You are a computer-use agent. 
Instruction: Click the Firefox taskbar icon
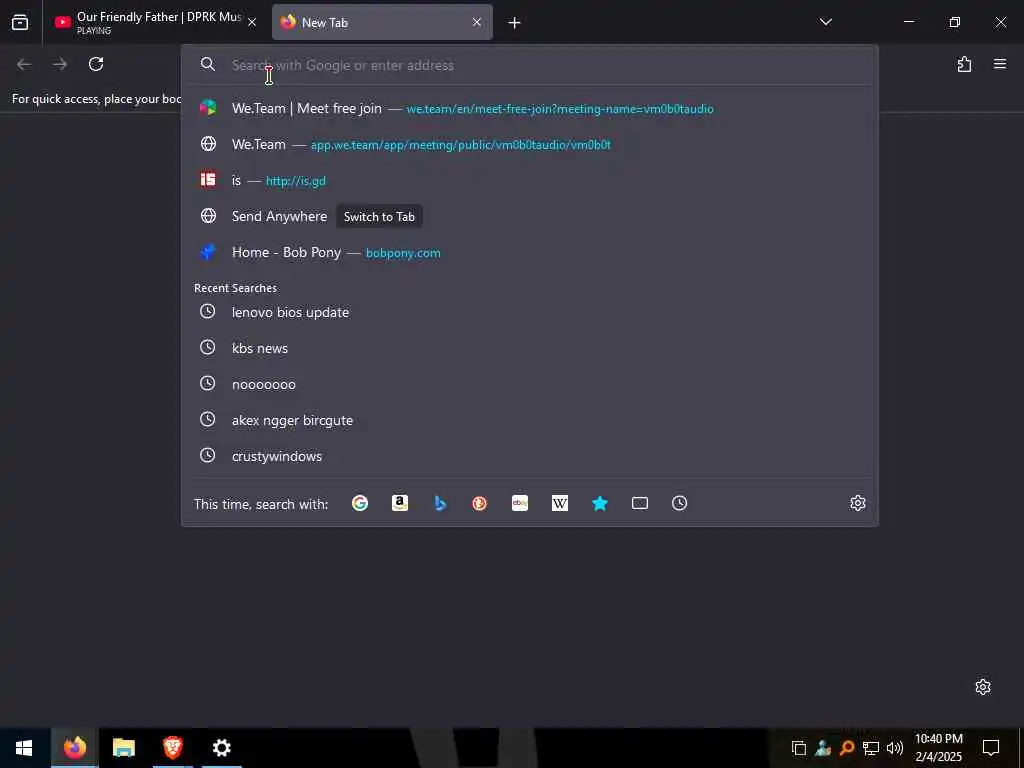(74, 748)
